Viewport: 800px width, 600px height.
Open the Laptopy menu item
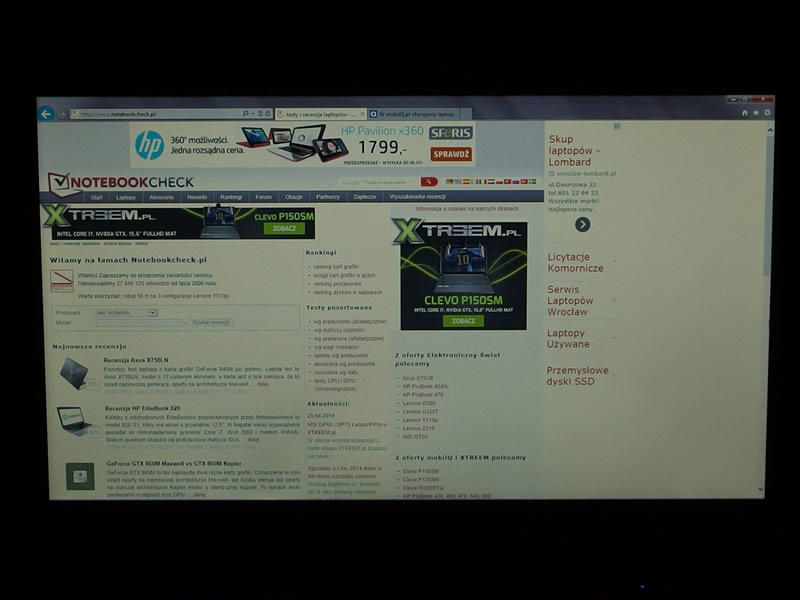tap(126, 197)
